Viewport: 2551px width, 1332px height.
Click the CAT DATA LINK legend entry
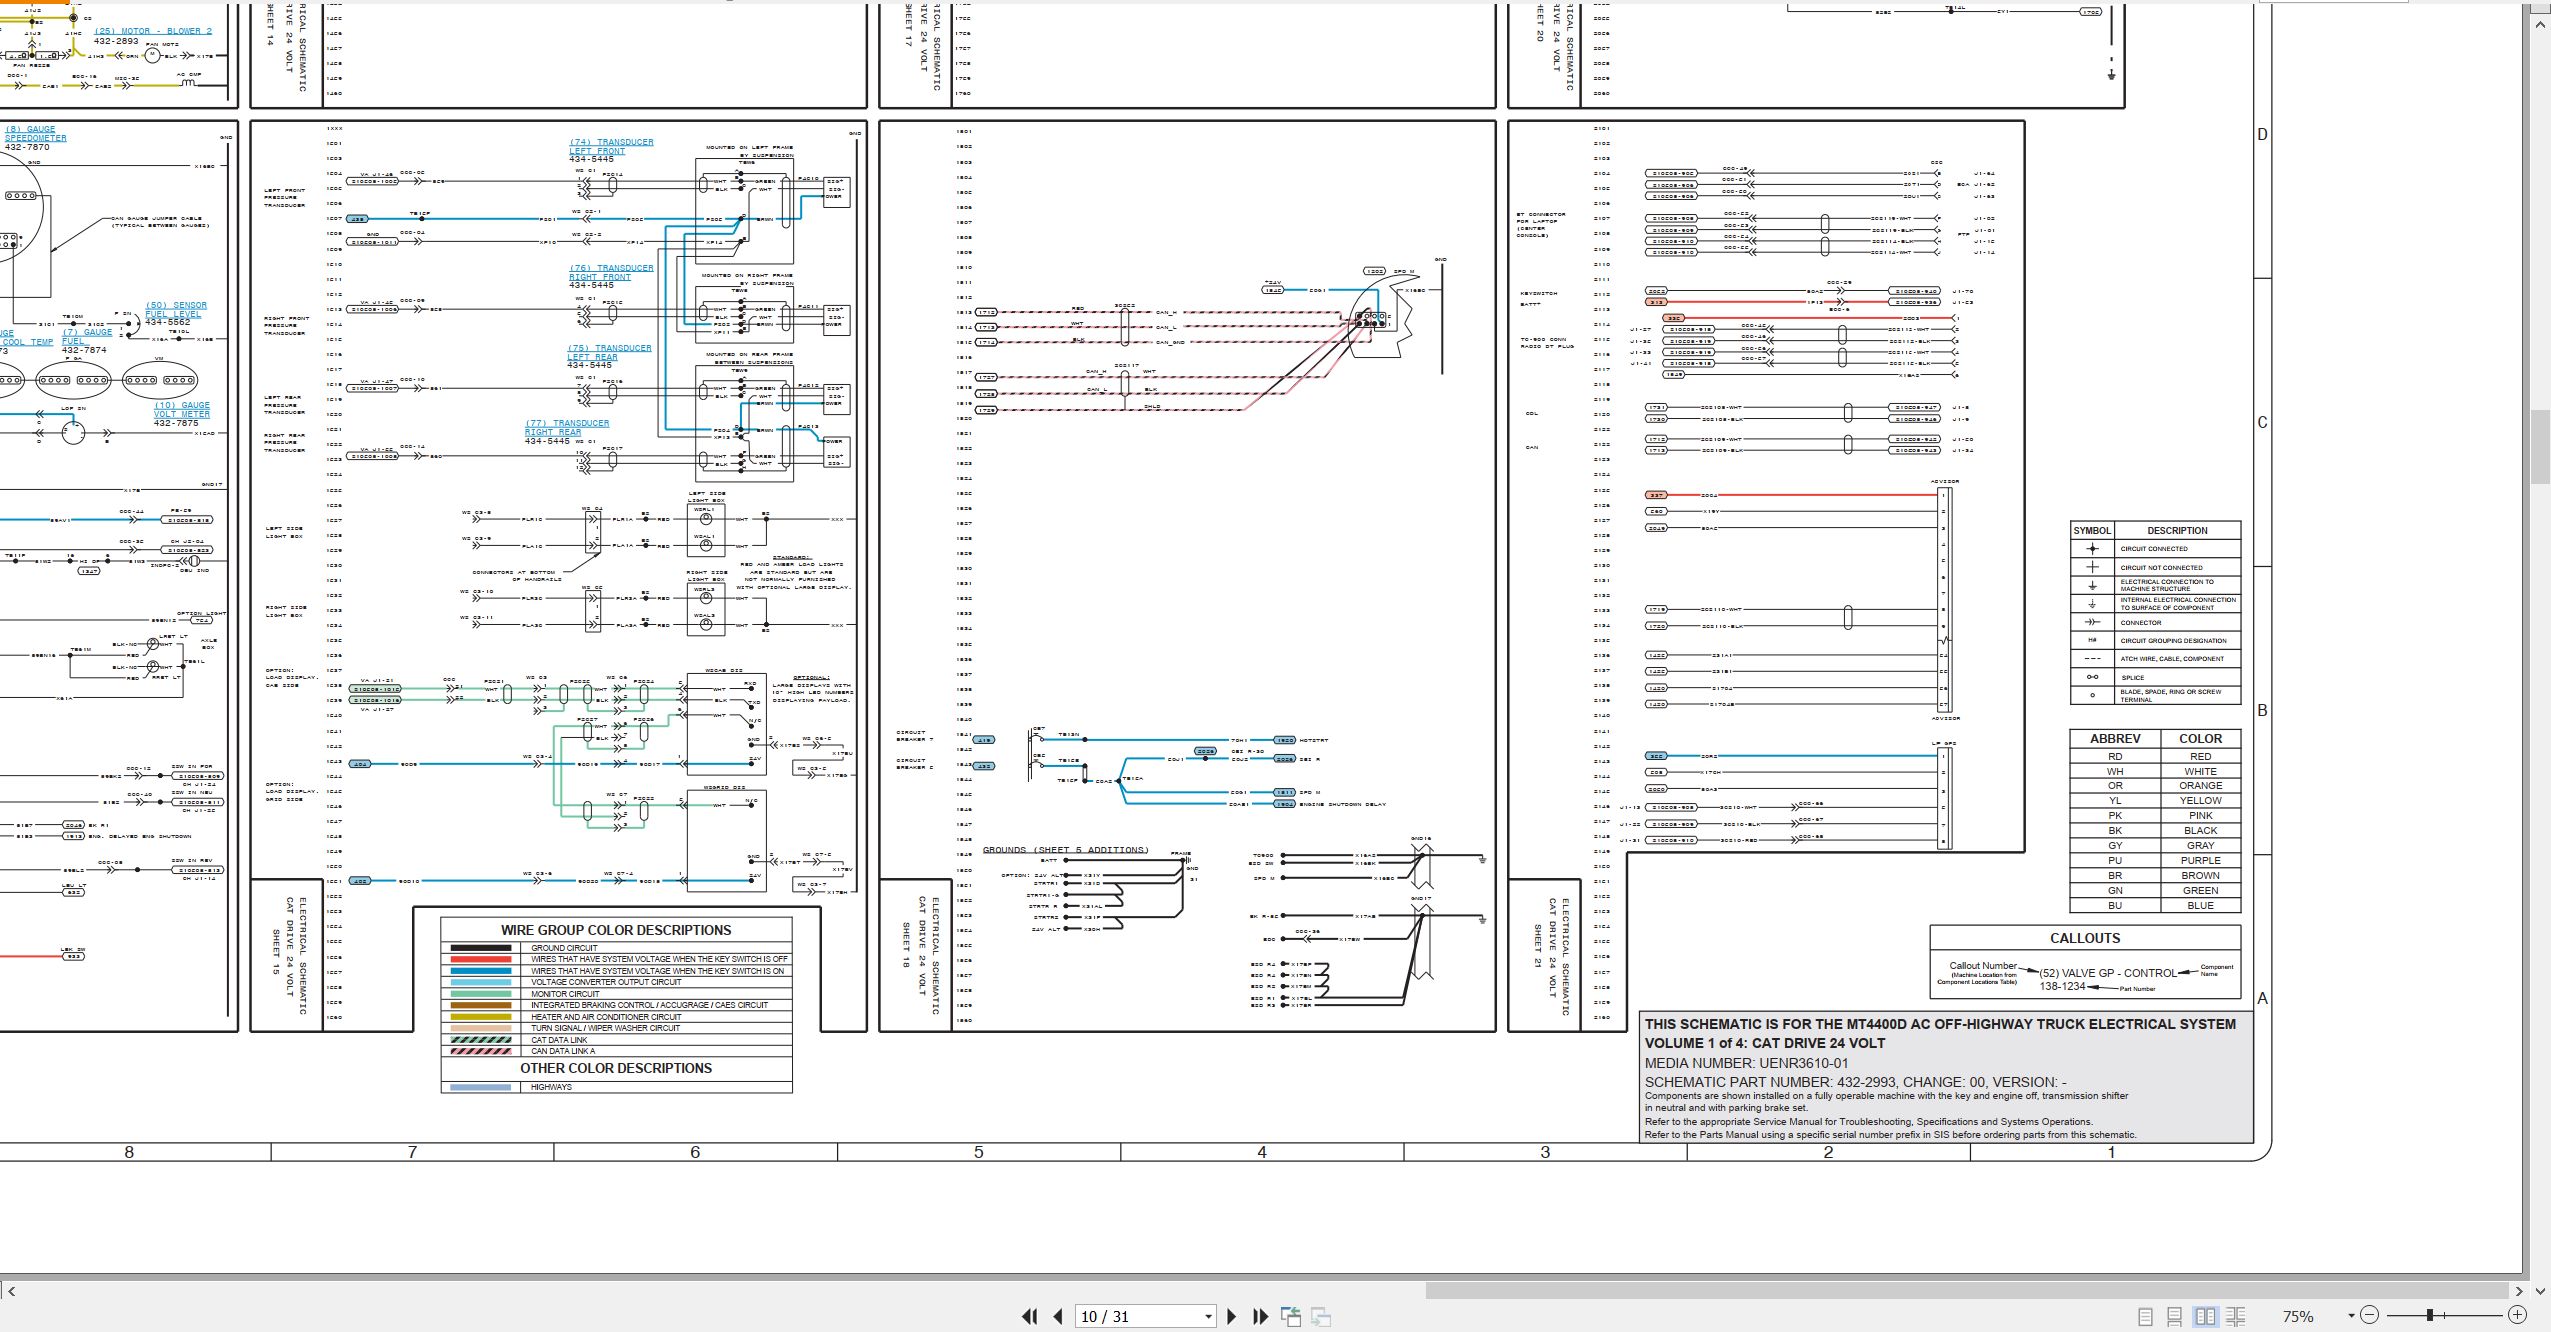pyautogui.click(x=559, y=1040)
